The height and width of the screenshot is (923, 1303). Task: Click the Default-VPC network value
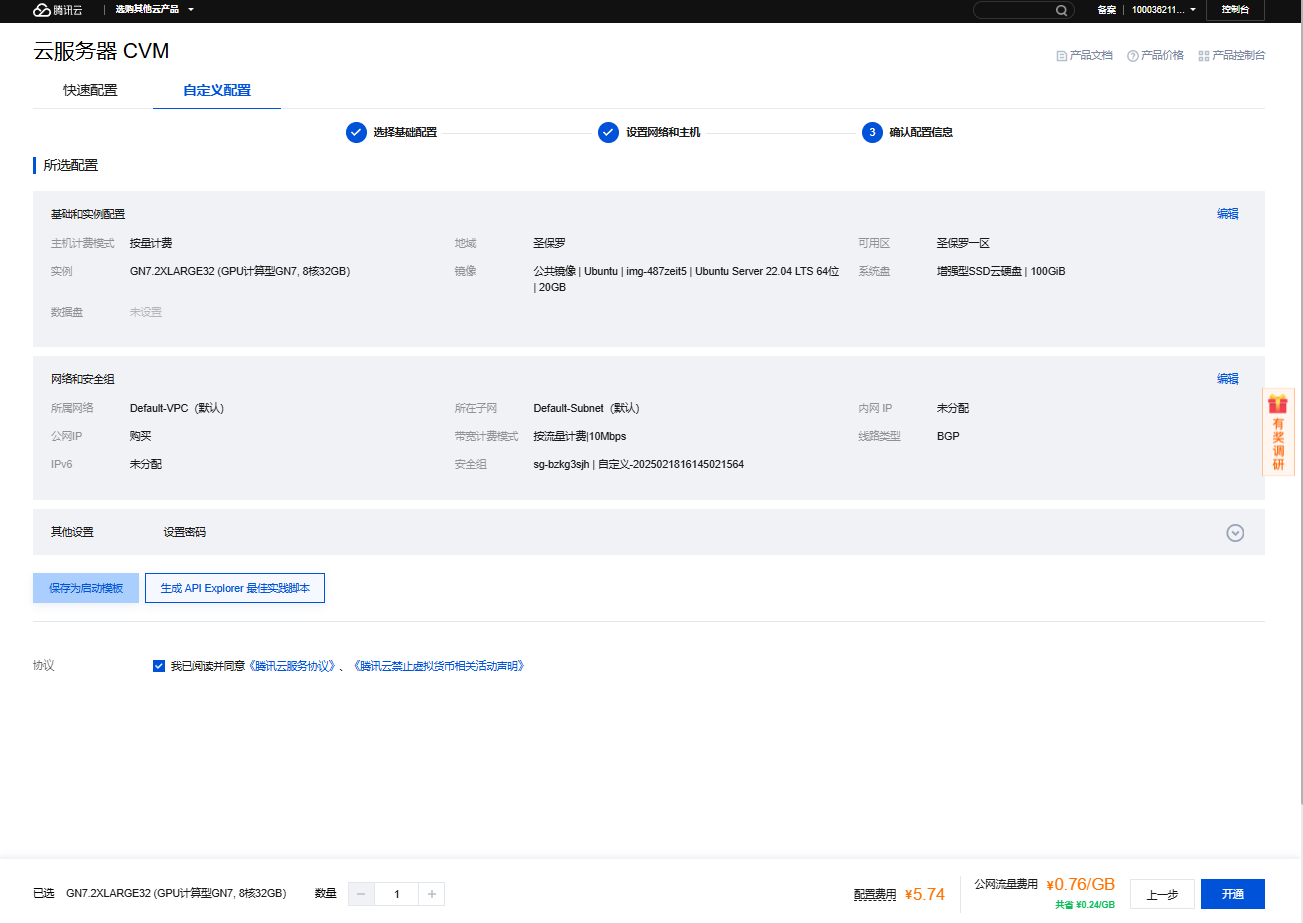[x=177, y=408]
